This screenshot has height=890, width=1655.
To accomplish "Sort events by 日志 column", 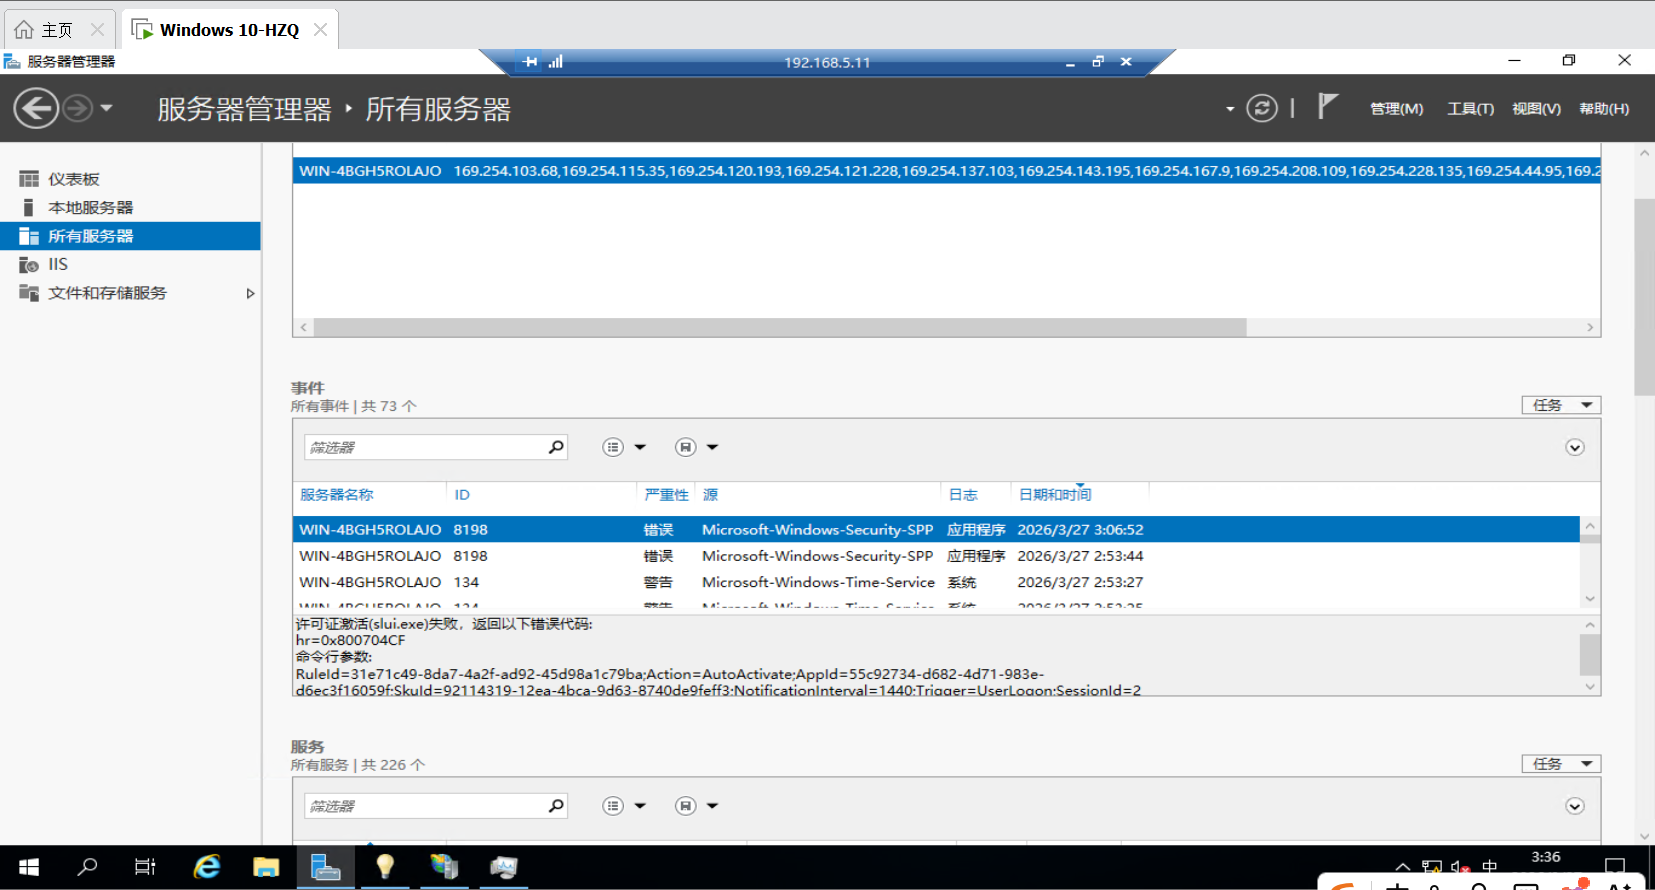I will pyautogui.click(x=963, y=495).
